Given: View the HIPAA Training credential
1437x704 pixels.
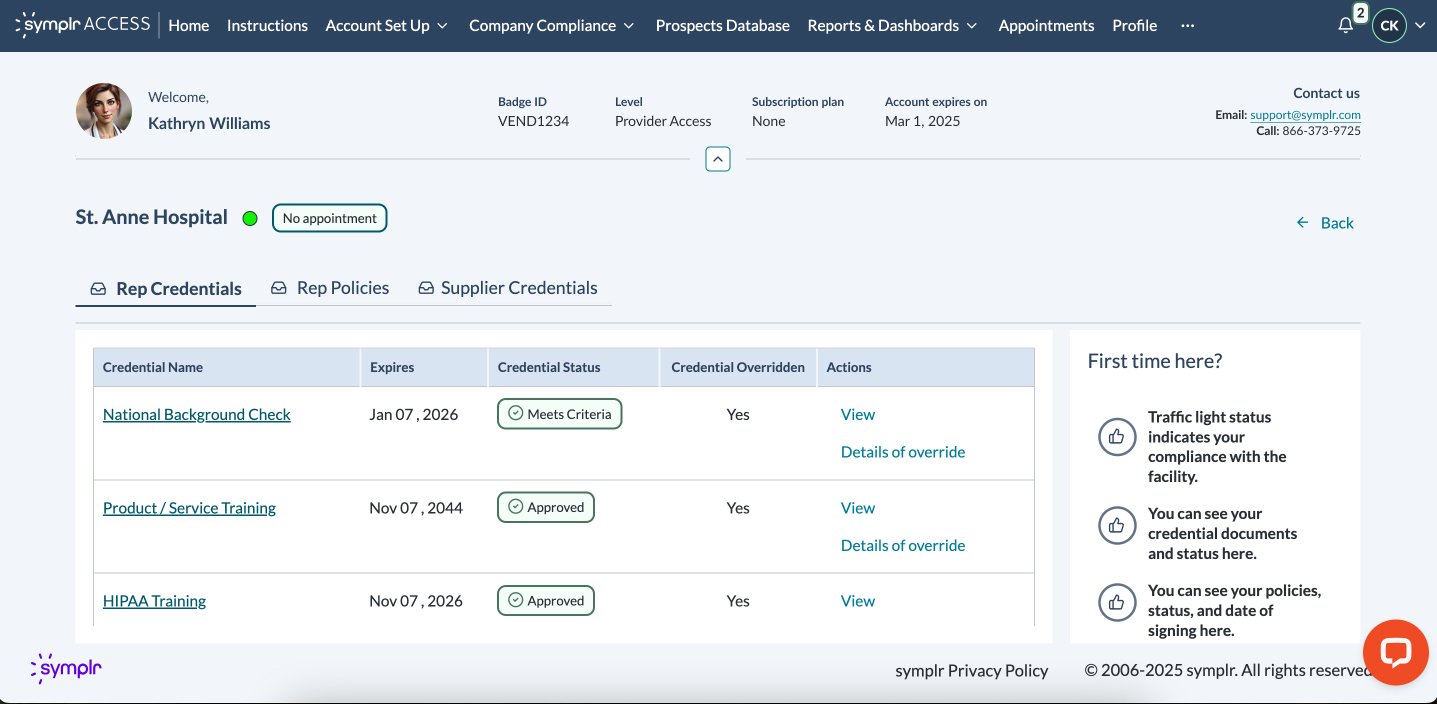Looking at the screenshot, I should [x=857, y=601].
